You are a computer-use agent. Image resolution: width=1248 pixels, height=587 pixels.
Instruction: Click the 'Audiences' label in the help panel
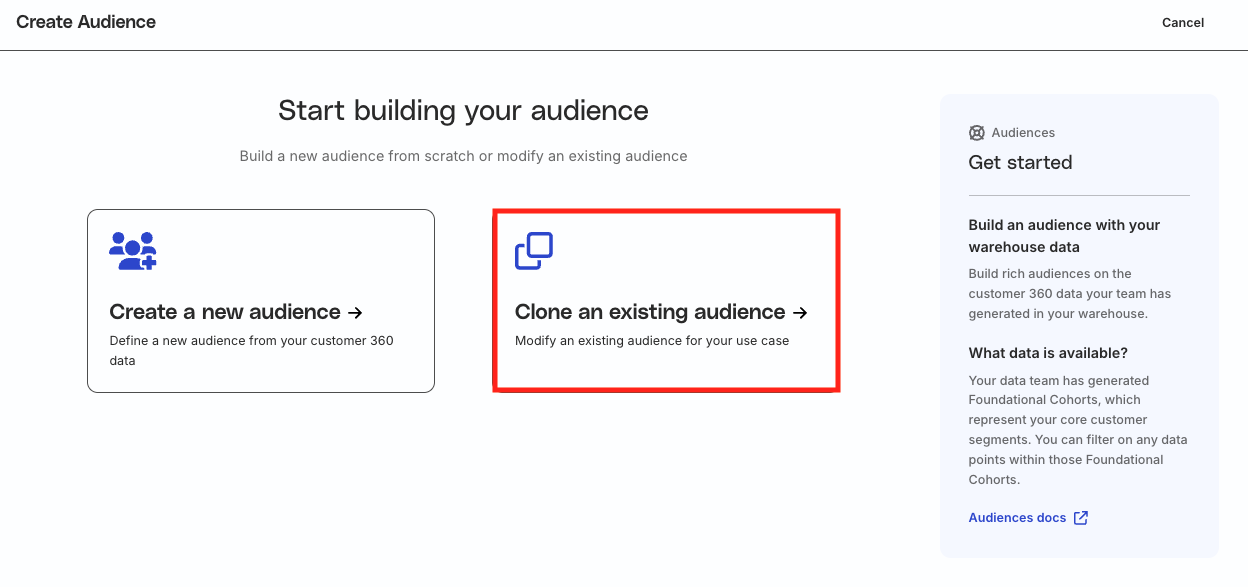coord(1023,133)
